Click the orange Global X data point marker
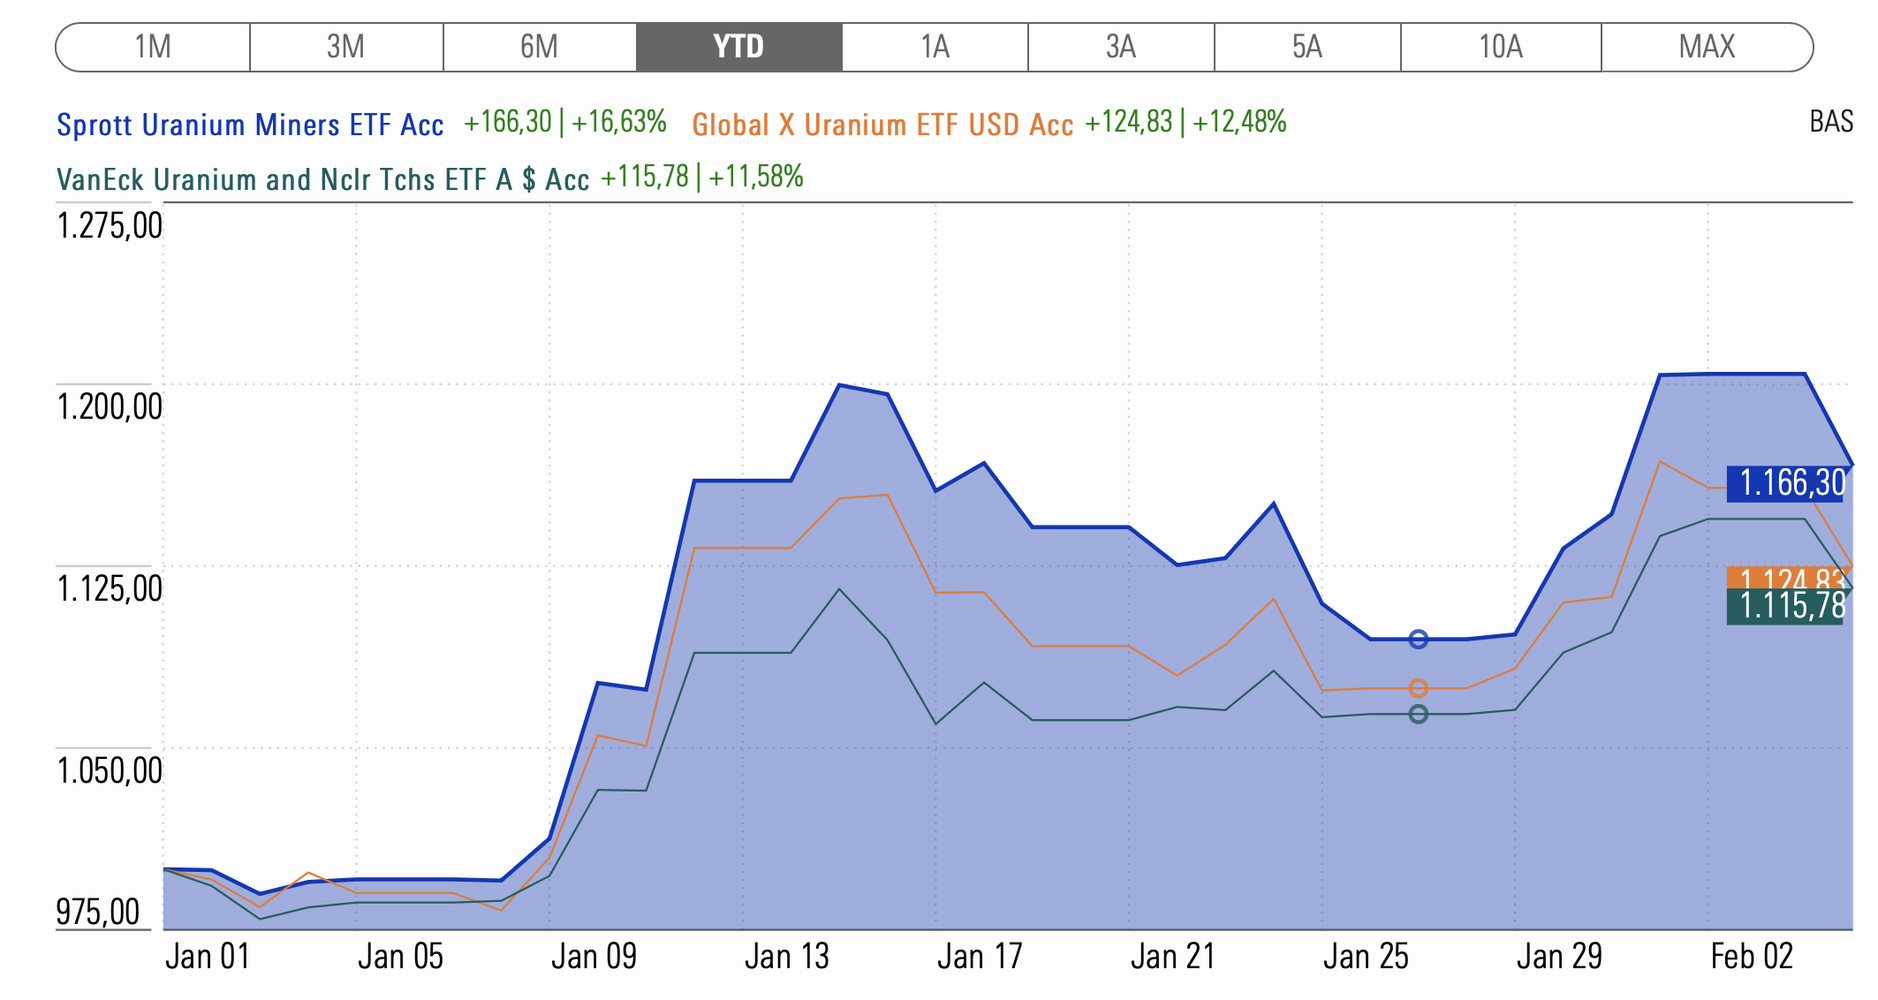This screenshot has width=1878, height=1000. coord(1418,688)
